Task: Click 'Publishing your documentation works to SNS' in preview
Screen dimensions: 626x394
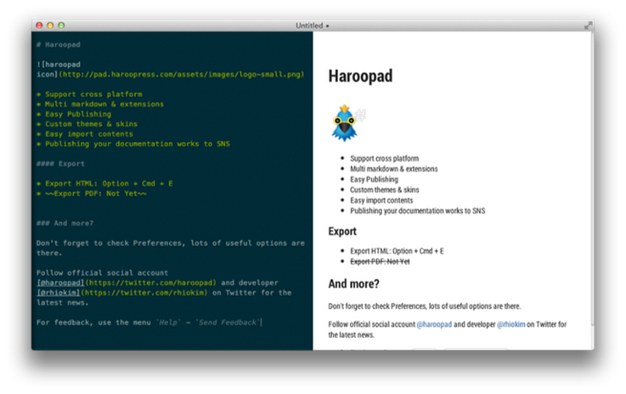Action: point(418,211)
